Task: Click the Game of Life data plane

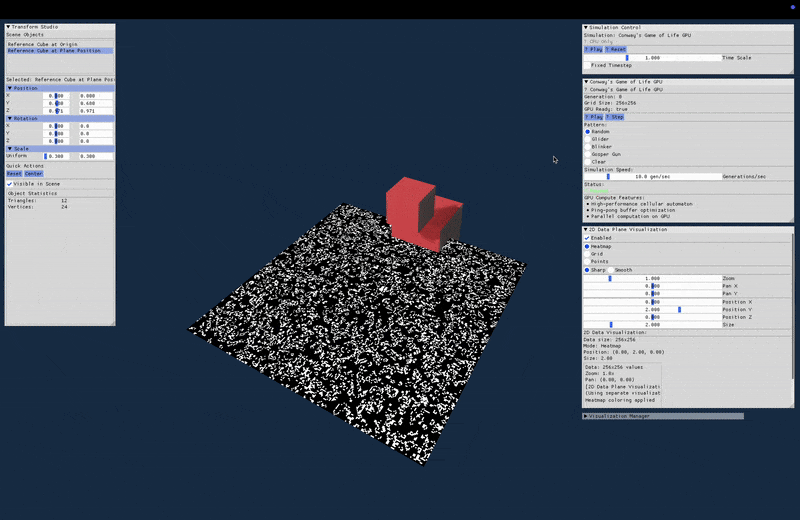Action: click(357, 334)
